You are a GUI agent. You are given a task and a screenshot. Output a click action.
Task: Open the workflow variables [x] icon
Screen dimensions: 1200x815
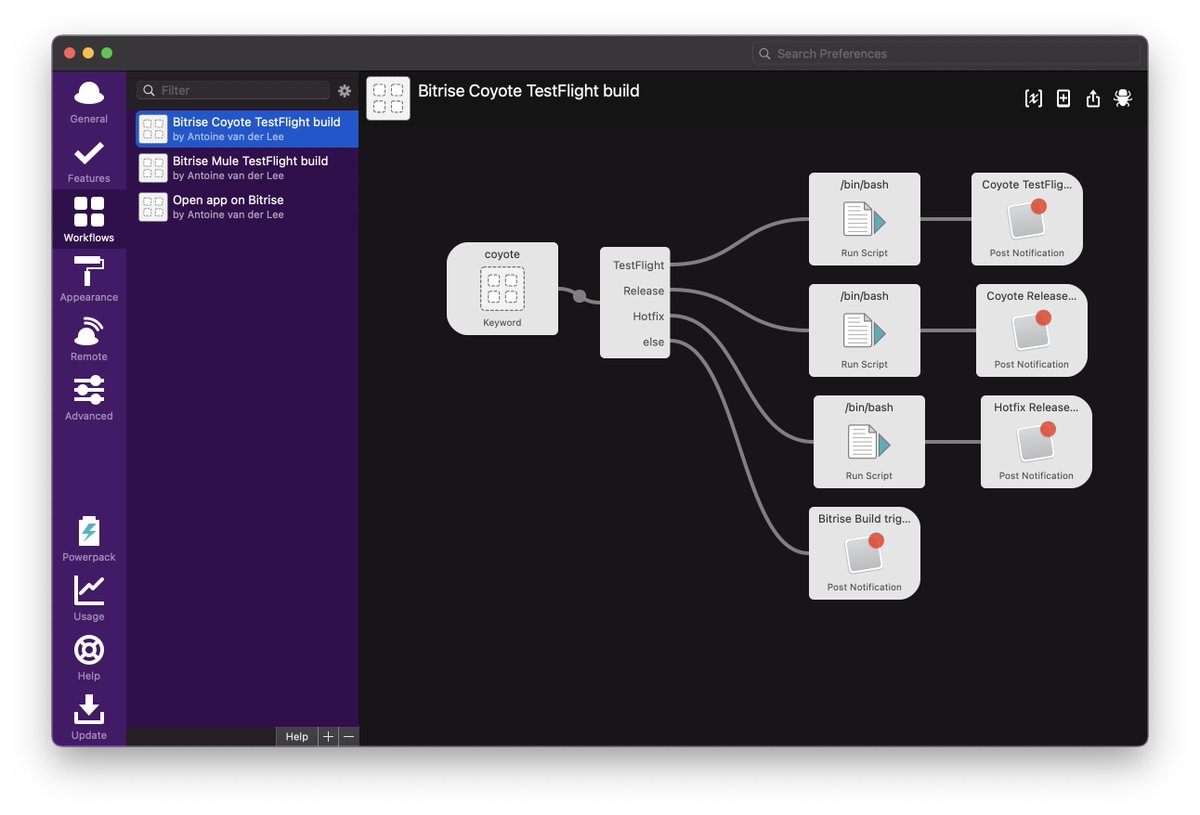[x=1033, y=98]
